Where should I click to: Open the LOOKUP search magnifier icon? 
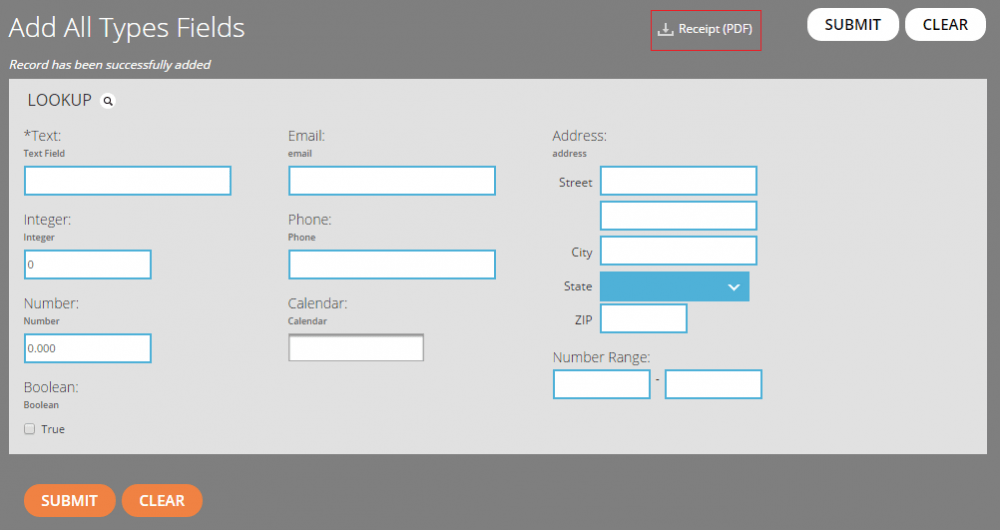pyautogui.click(x=108, y=101)
